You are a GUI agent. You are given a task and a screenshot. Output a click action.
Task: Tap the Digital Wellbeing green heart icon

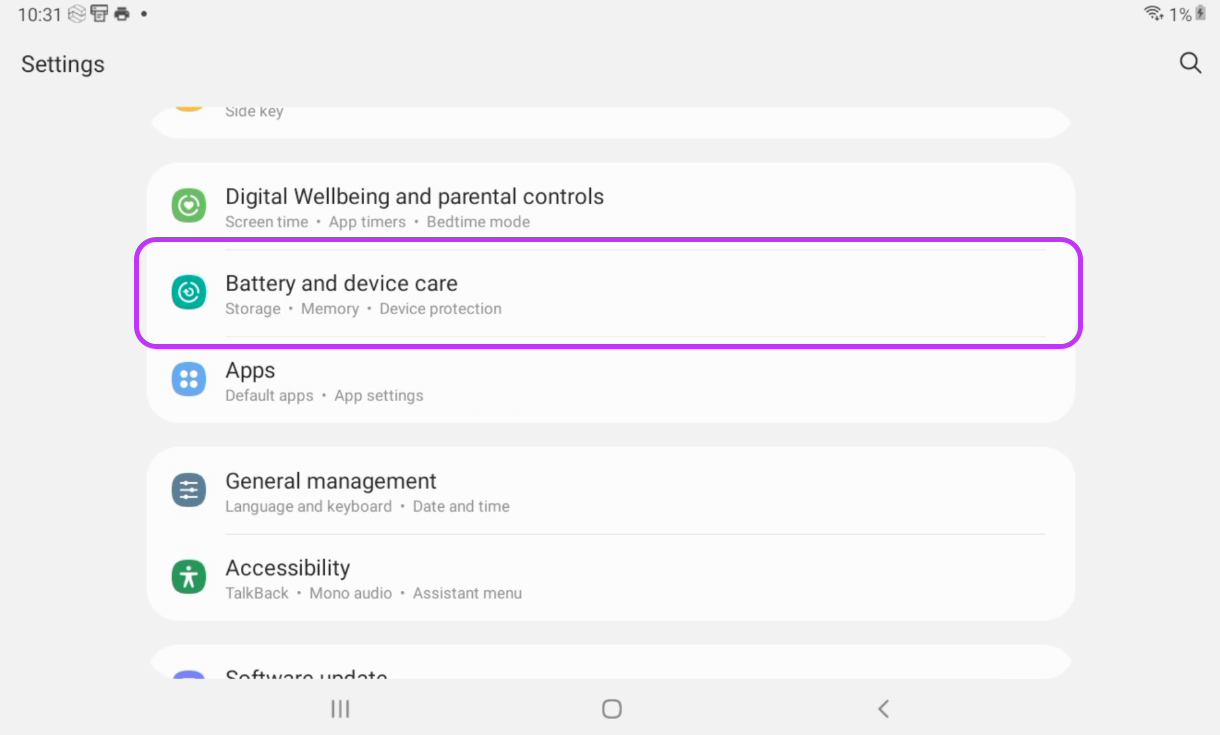pos(188,206)
